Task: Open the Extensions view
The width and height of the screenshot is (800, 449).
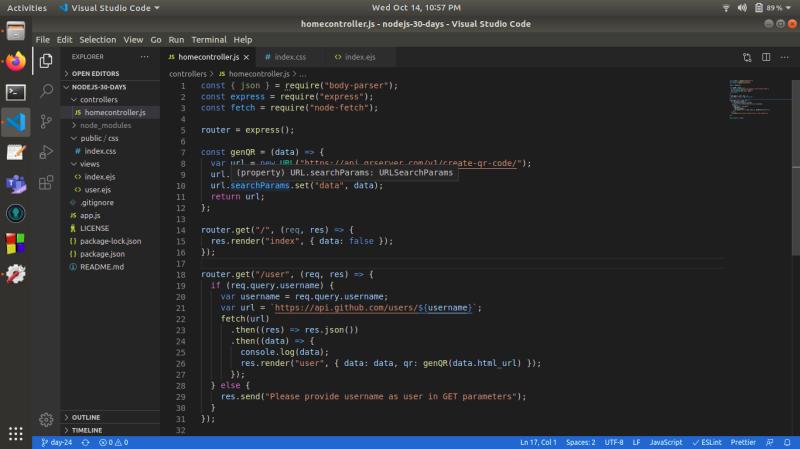Action: pyautogui.click(x=46, y=183)
